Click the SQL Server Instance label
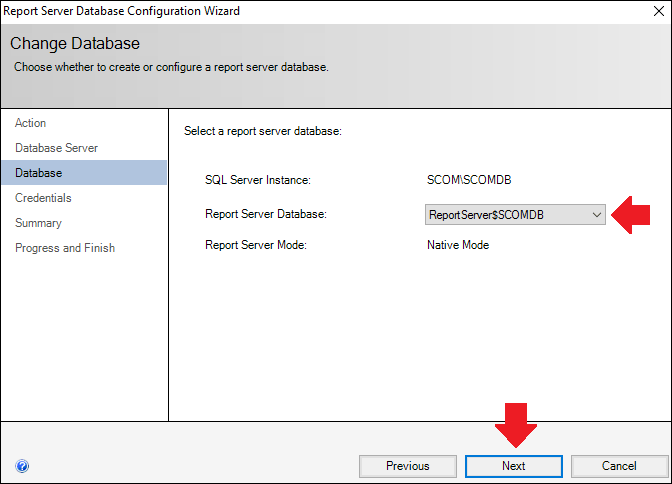Viewport: 672px width, 484px height. pyautogui.click(x=258, y=180)
